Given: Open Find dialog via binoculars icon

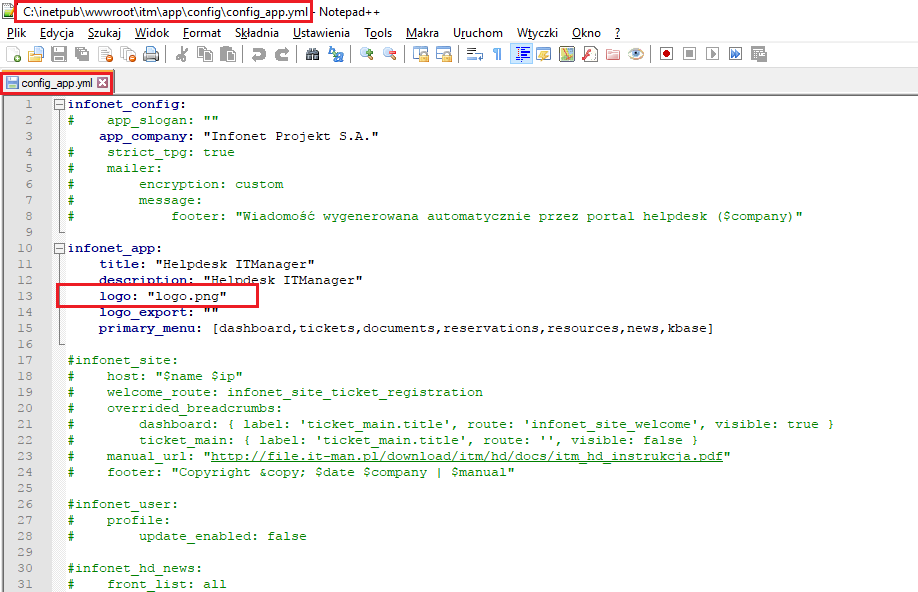Looking at the screenshot, I should click(x=313, y=54).
